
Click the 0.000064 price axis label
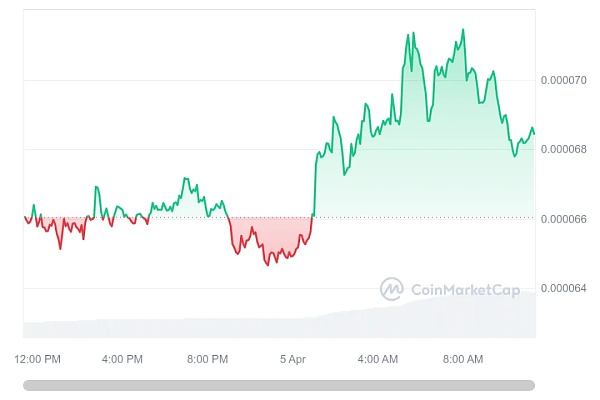click(564, 289)
